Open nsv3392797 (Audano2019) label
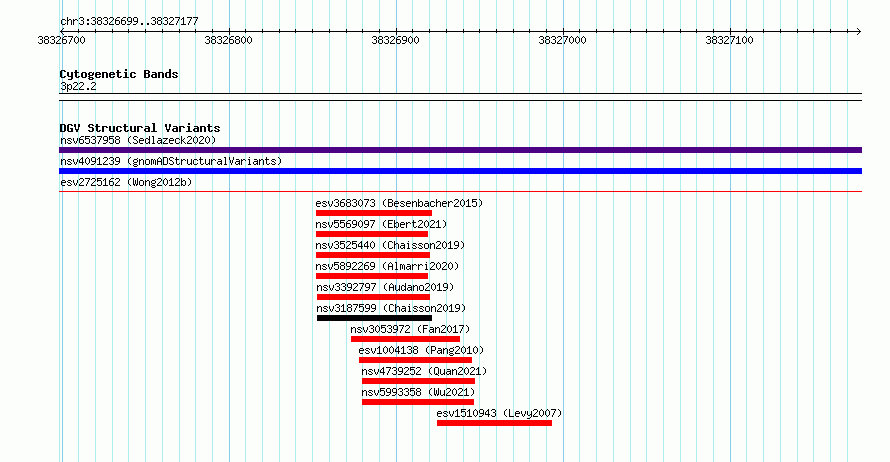Screen dimensions: 890x462 pyautogui.click(x=385, y=287)
